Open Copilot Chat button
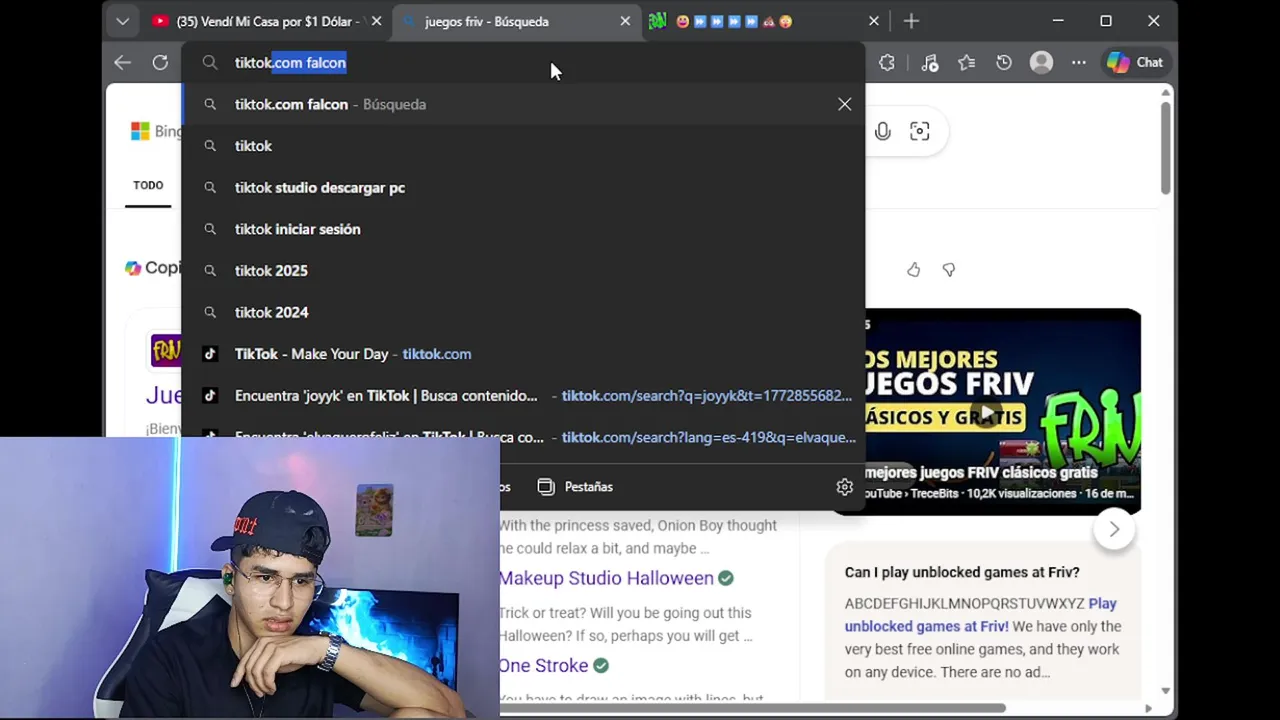 (x=1135, y=62)
